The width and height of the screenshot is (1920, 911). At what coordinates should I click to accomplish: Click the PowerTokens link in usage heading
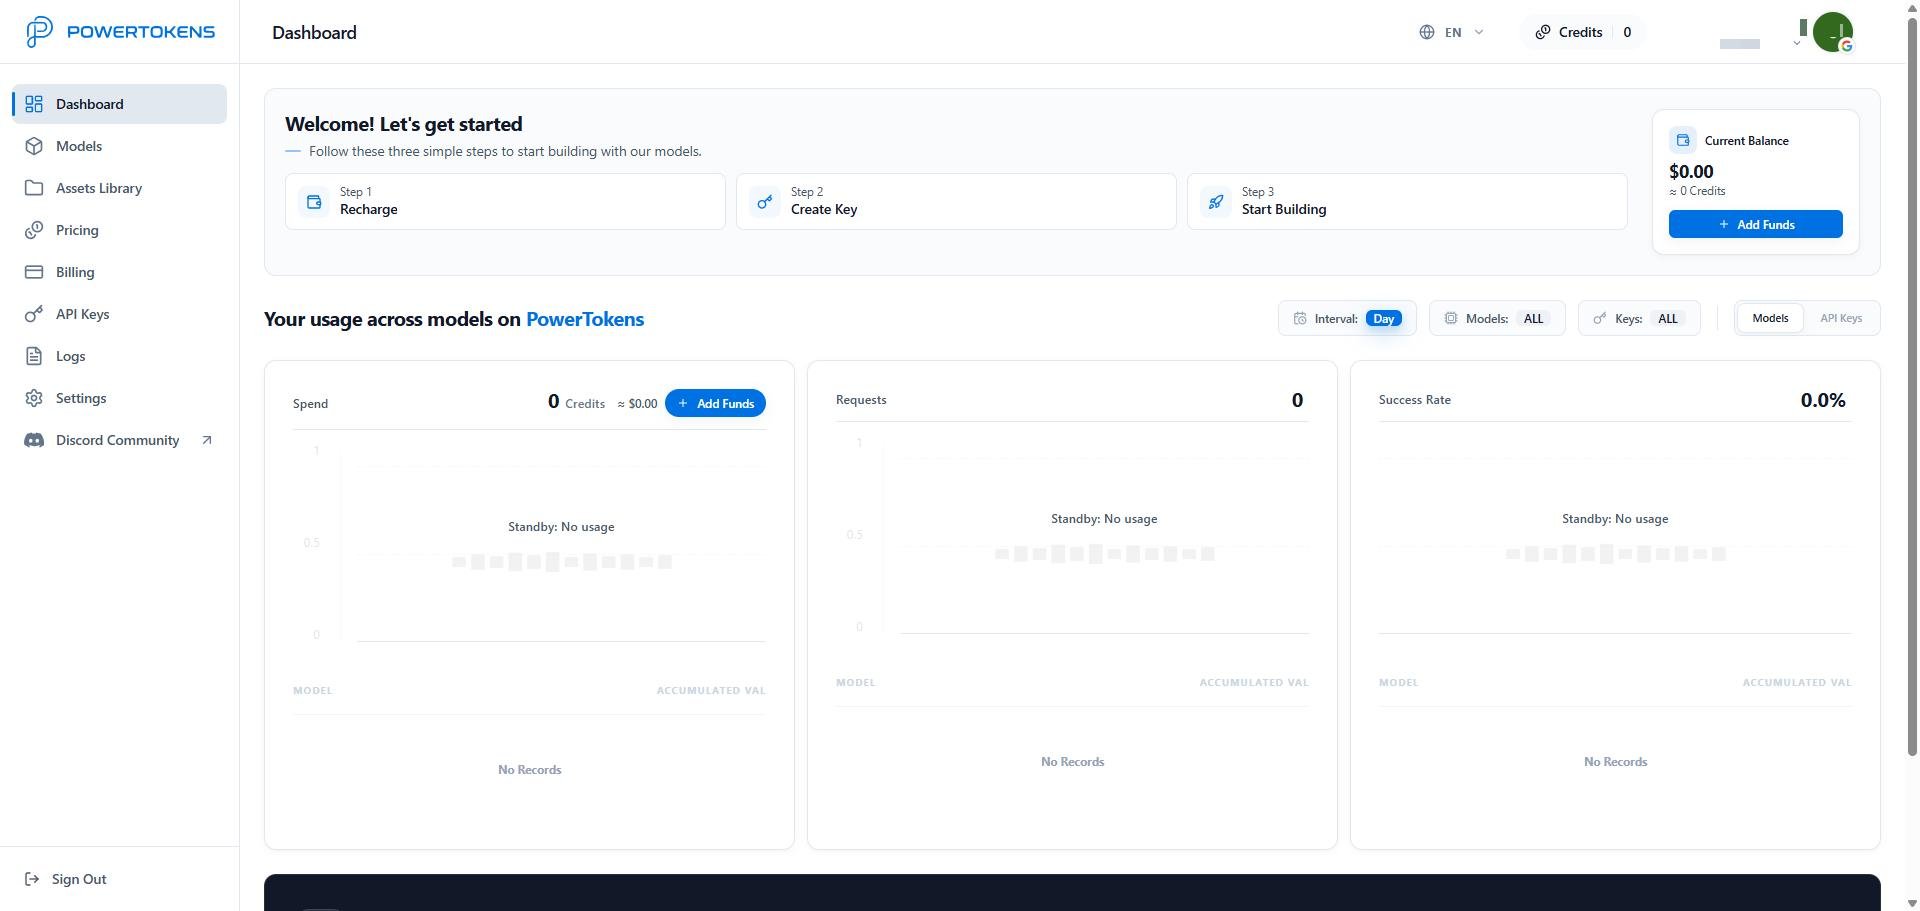pyautogui.click(x=585, y=319)
